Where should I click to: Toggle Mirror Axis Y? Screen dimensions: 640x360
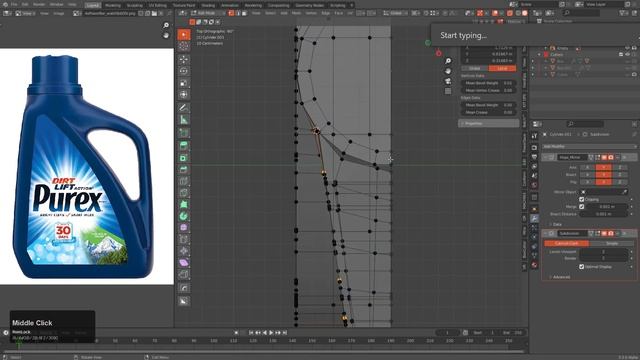(x=603, y=167)
